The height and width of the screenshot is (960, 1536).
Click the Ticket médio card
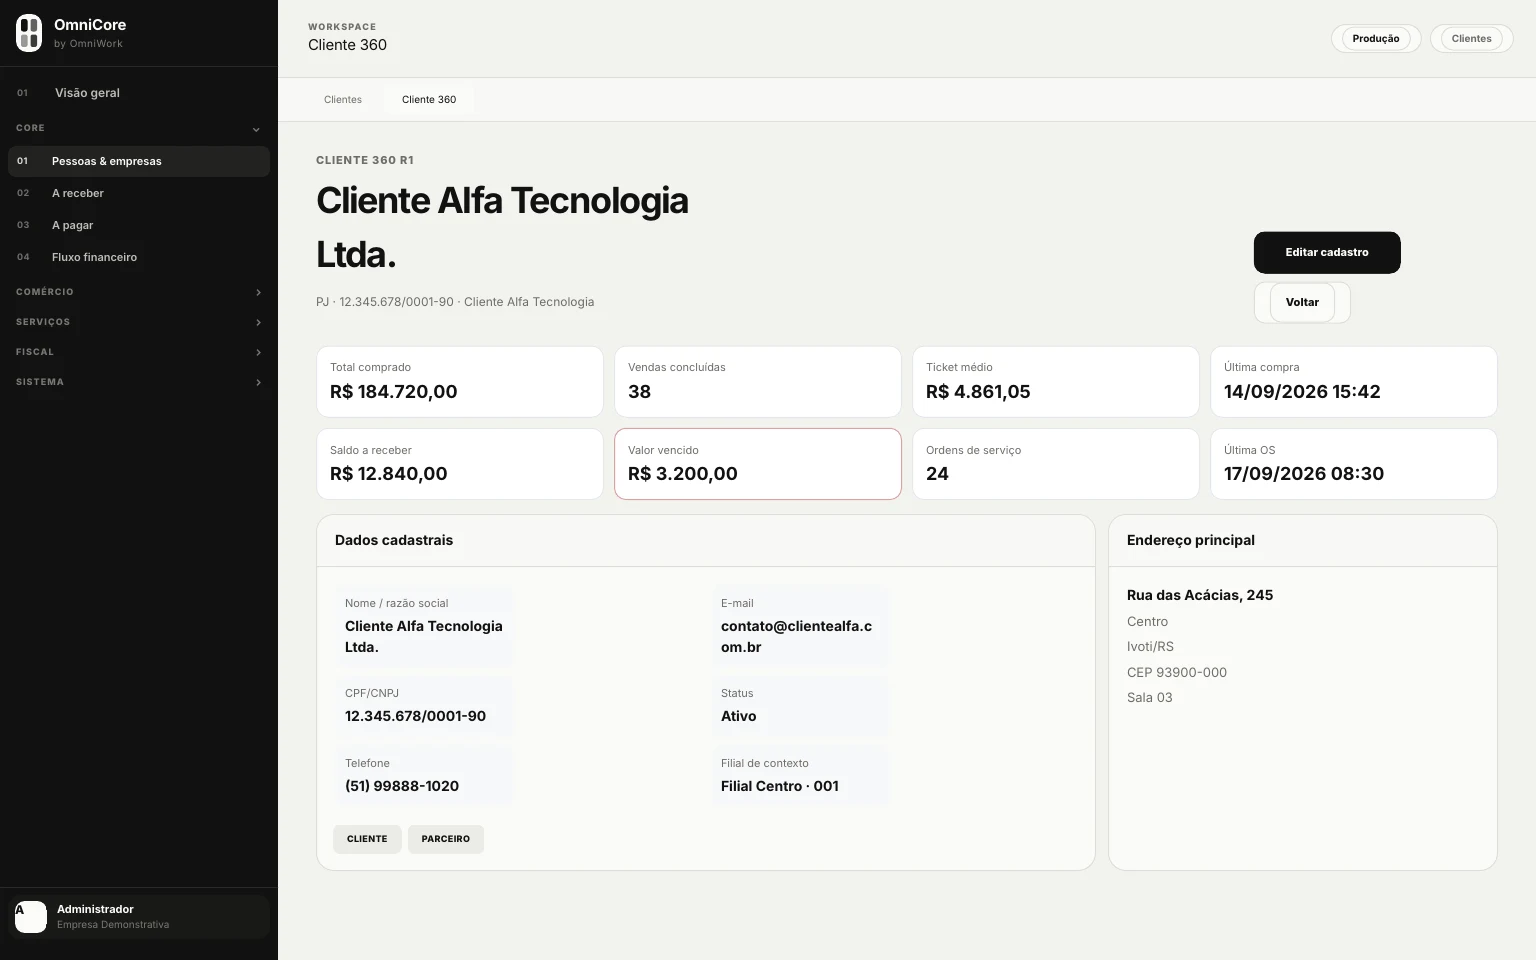point(1056,382)
